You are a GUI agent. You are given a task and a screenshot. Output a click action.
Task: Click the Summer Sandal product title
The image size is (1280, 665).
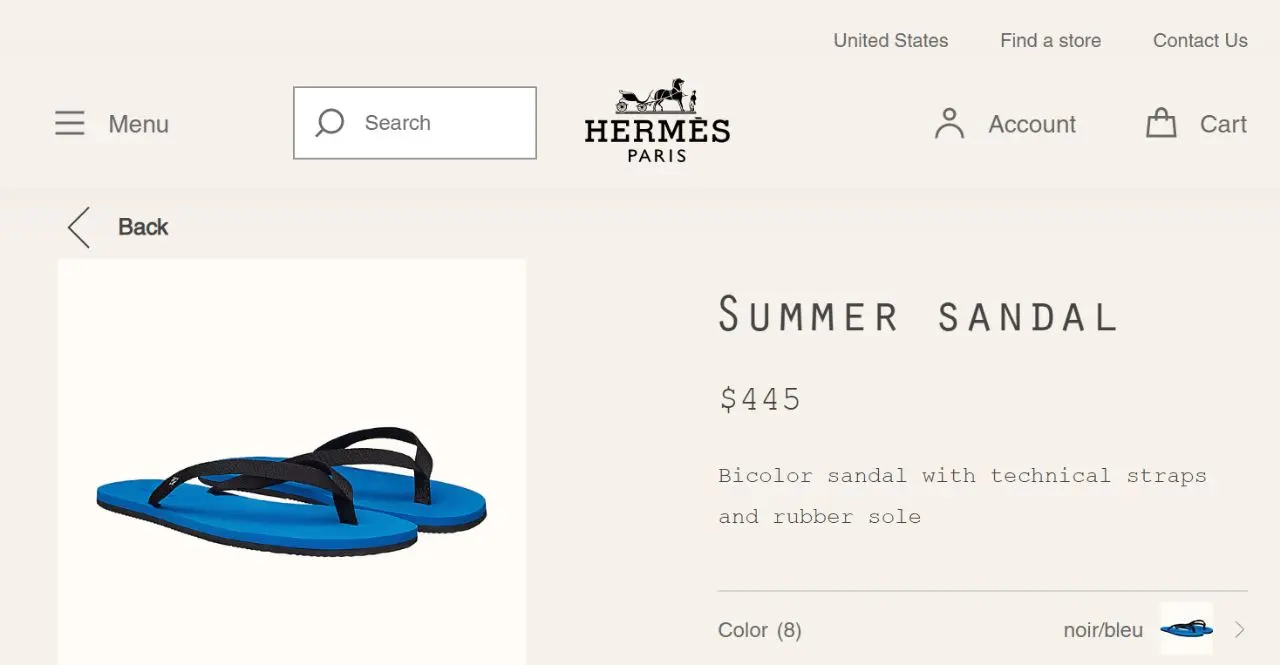917,315
